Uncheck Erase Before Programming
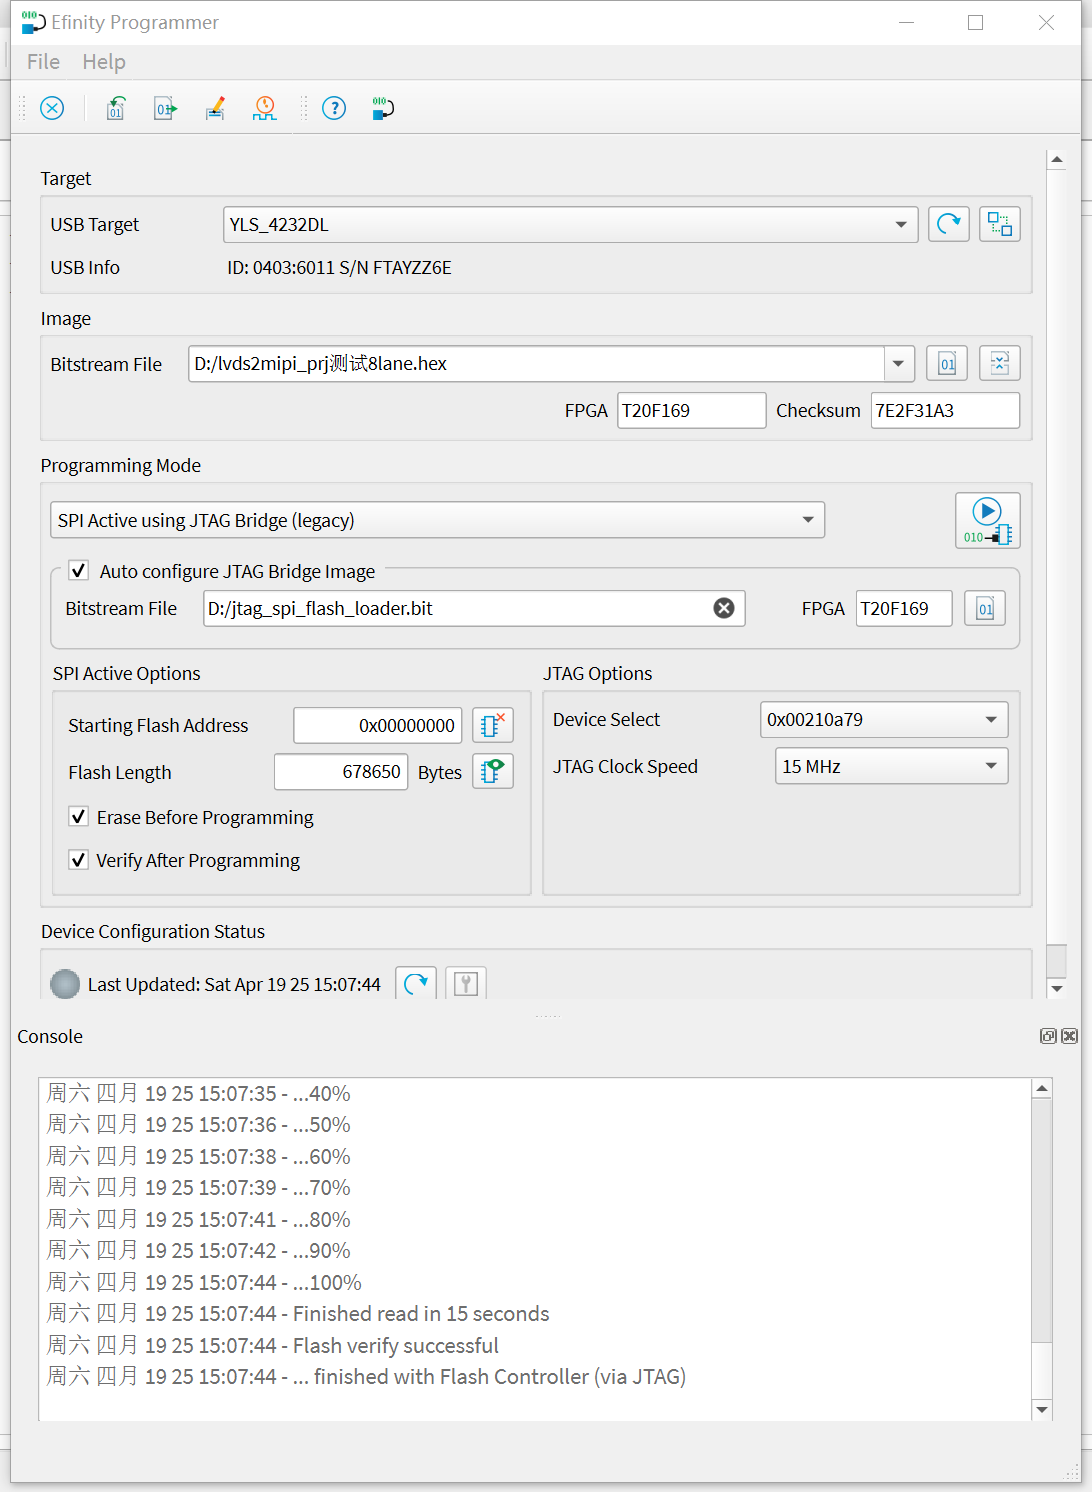 click(x=78, y=817)
